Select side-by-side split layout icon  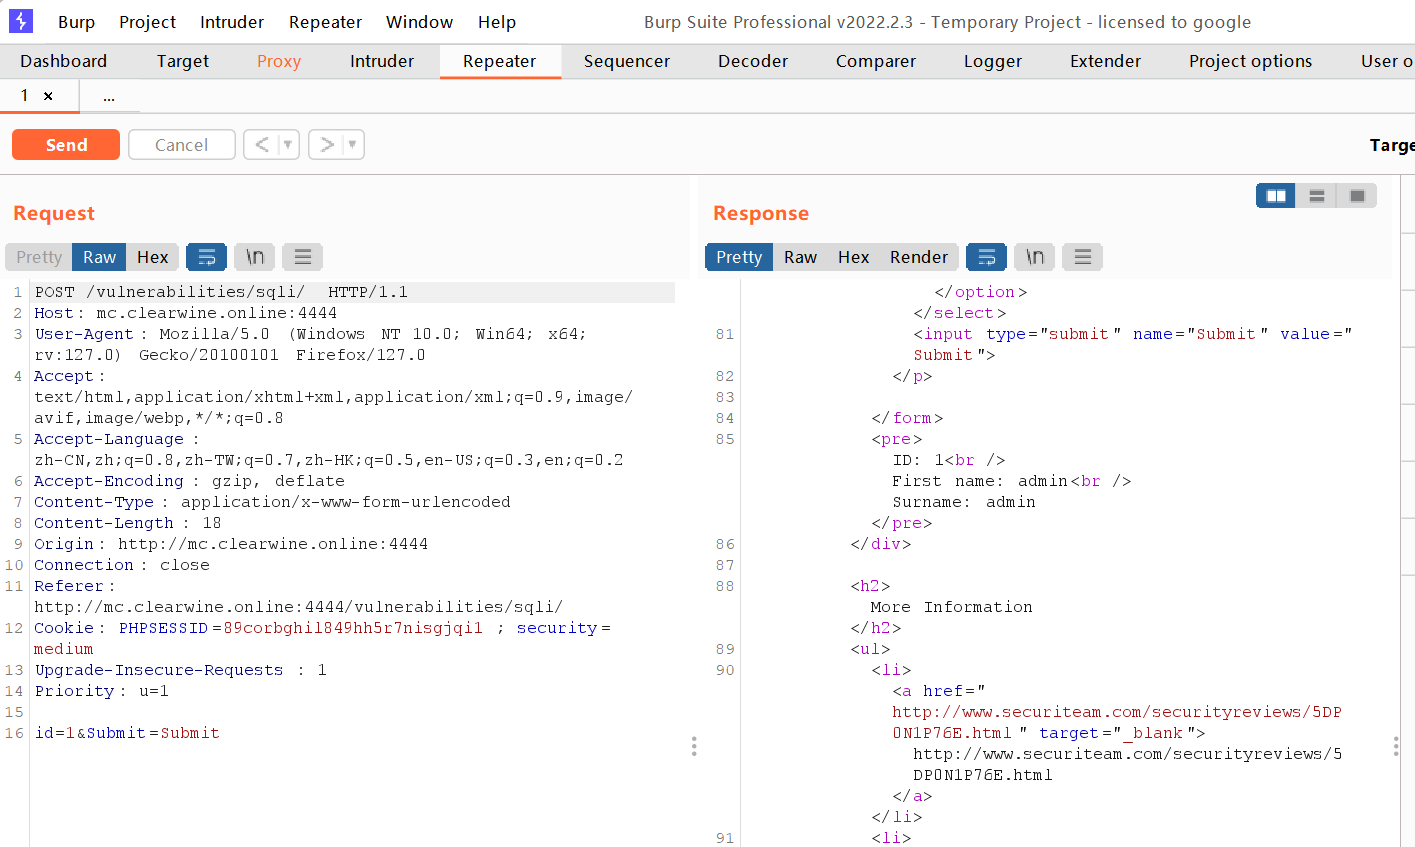tap(1276, 196)
